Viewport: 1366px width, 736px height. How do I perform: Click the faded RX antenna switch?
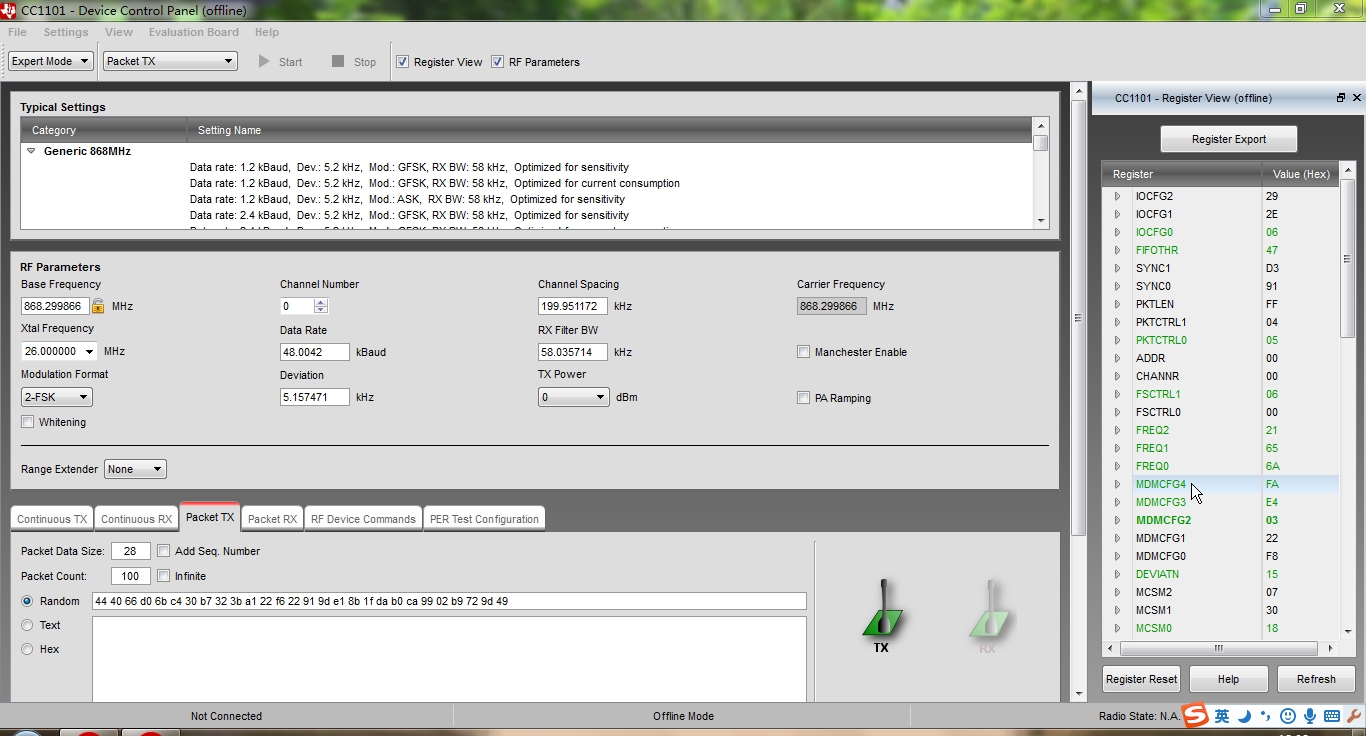[x=989, y=612]
